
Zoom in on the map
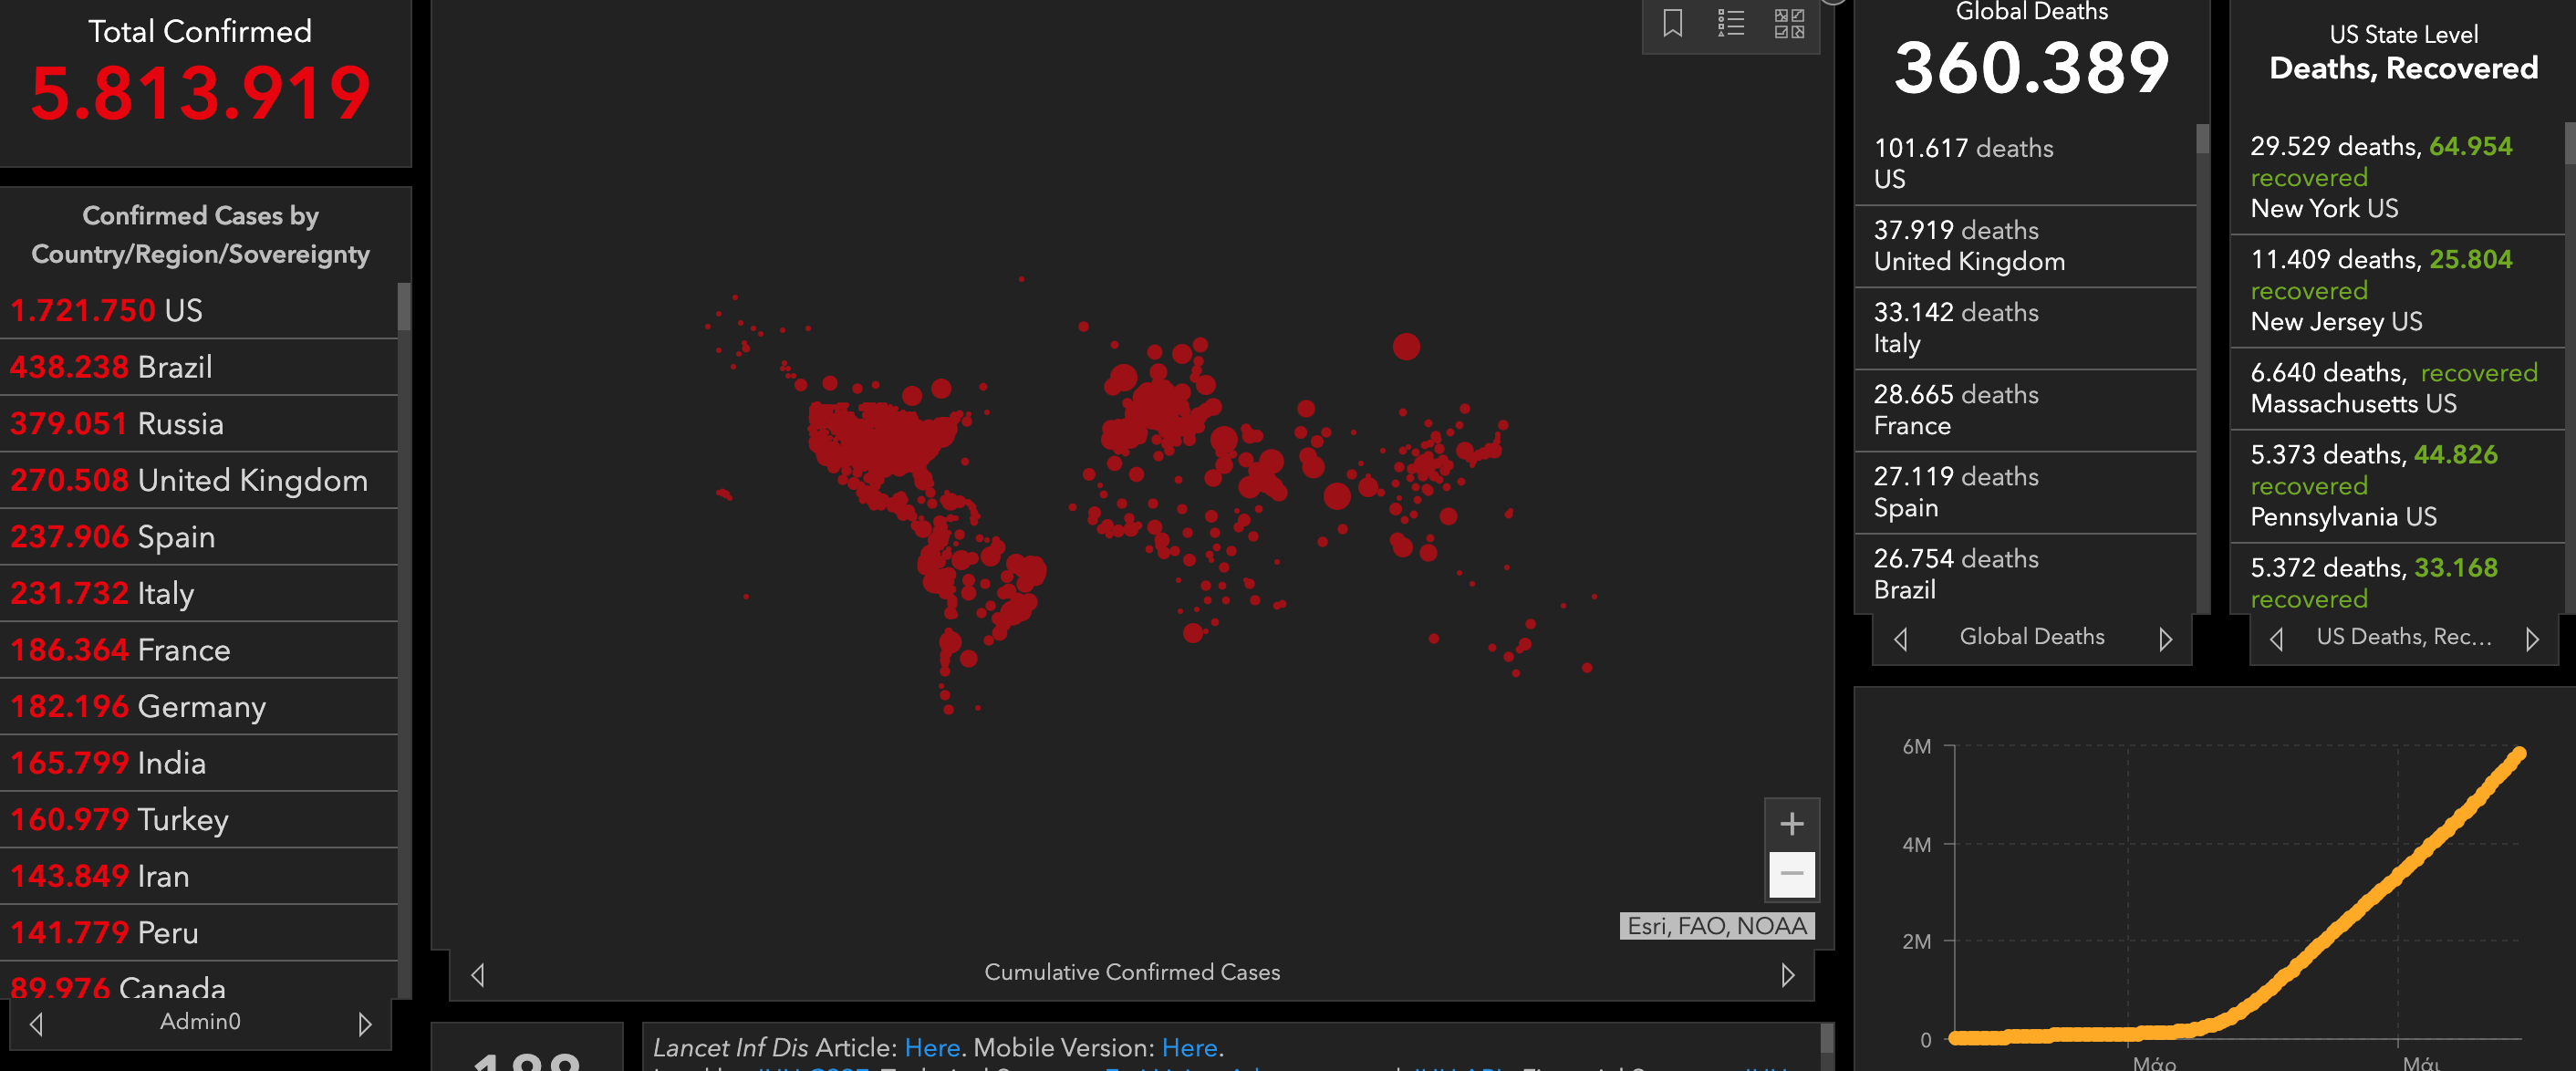tap(1791, 824)
